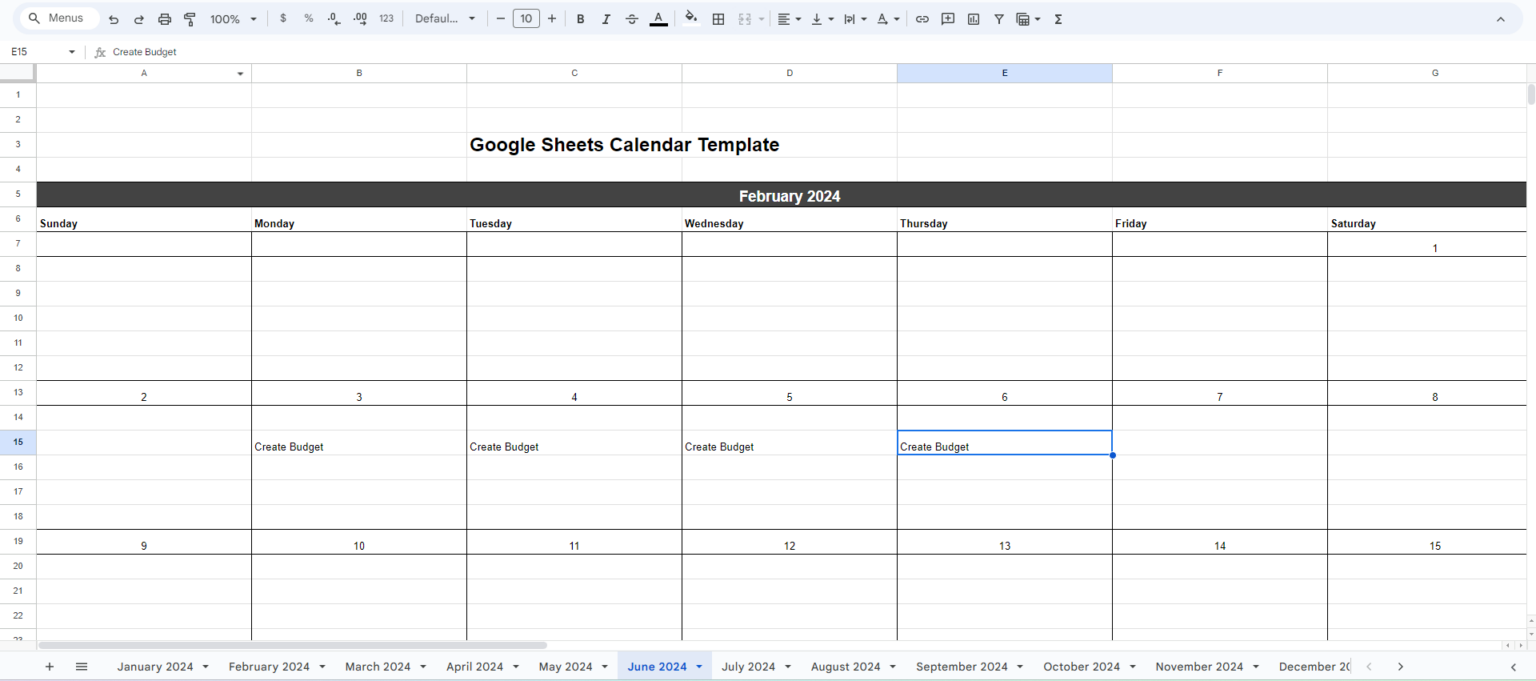This screenshot has width=1536, height=681.
Task: Open the Functions (sigma) menu
Action: click(1057, 18)
